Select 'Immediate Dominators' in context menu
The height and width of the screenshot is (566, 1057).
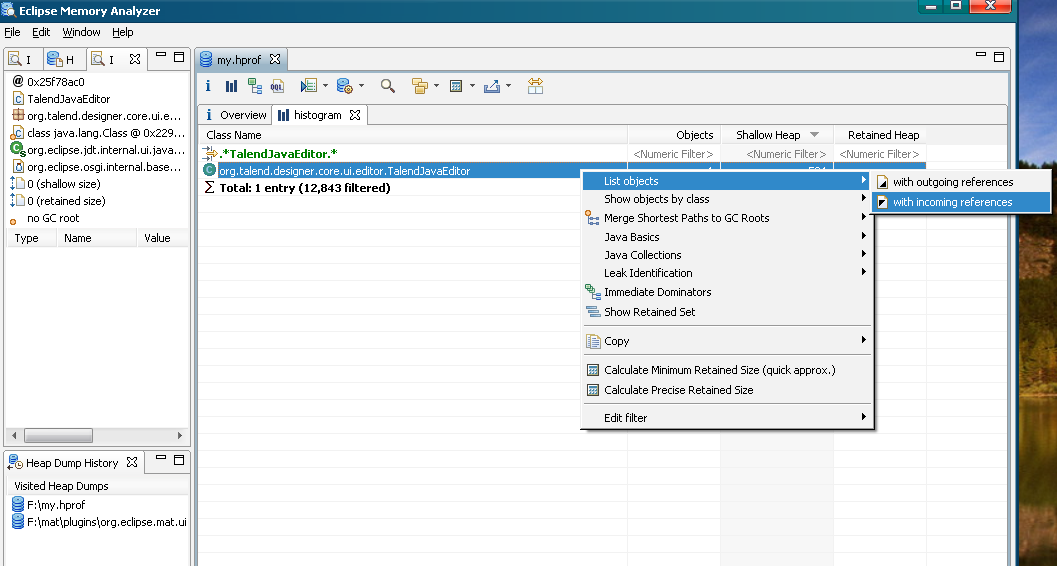657,292
